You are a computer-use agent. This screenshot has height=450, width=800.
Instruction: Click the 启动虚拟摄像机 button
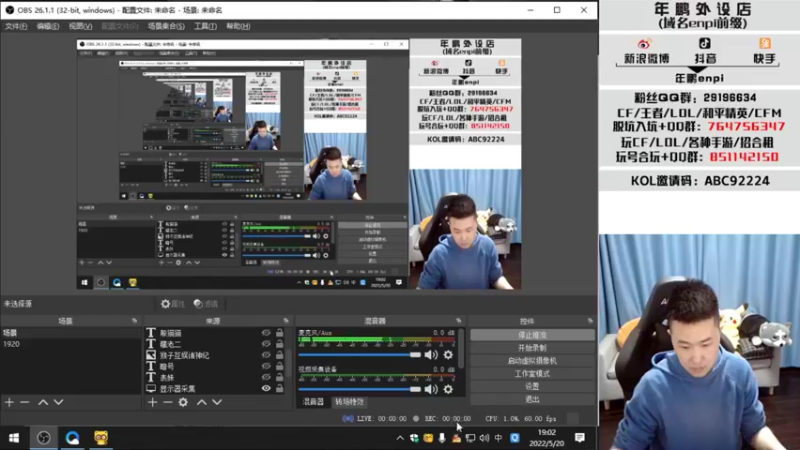click(x=532, y=361)
